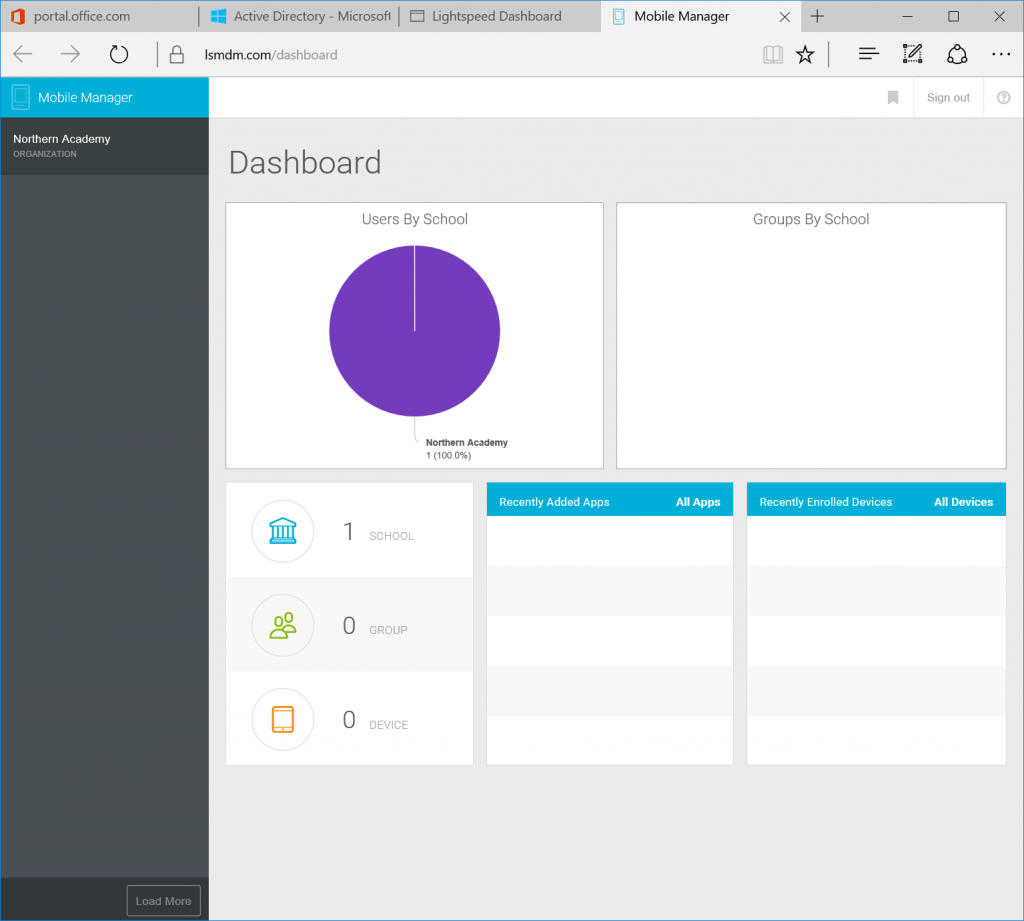1024x921 pixels.
Task: Click the 1 SCHOOL count
Action: pyautogui.click(x=378, y=532)
